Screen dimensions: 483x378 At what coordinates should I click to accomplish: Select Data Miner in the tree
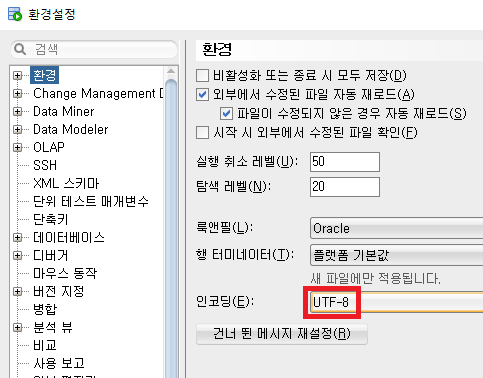point(63,111)
